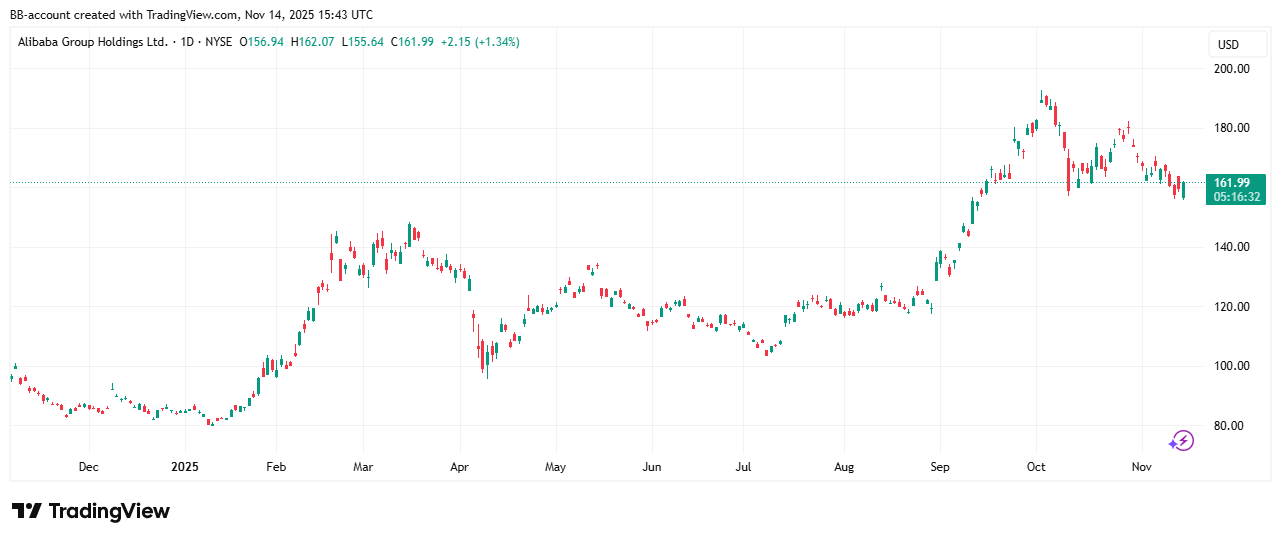Click the Apr label on time axis
Viewport: 1281px width, 541px height.
click(459, 467)
